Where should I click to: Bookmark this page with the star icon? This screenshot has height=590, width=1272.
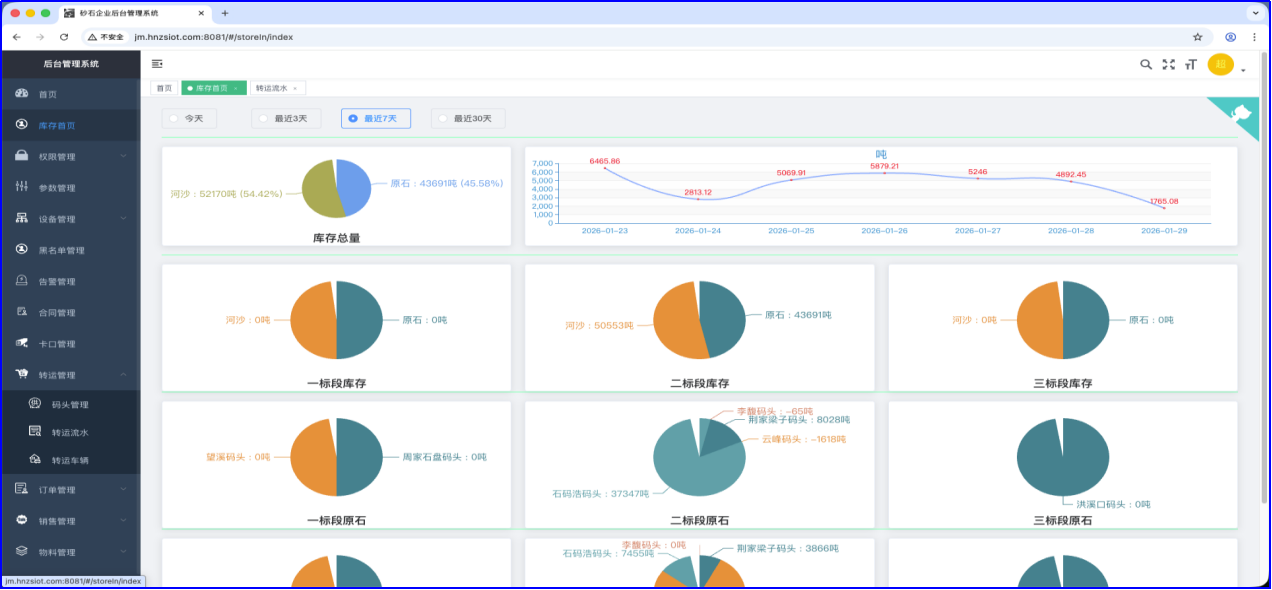tap(1198, 37)
